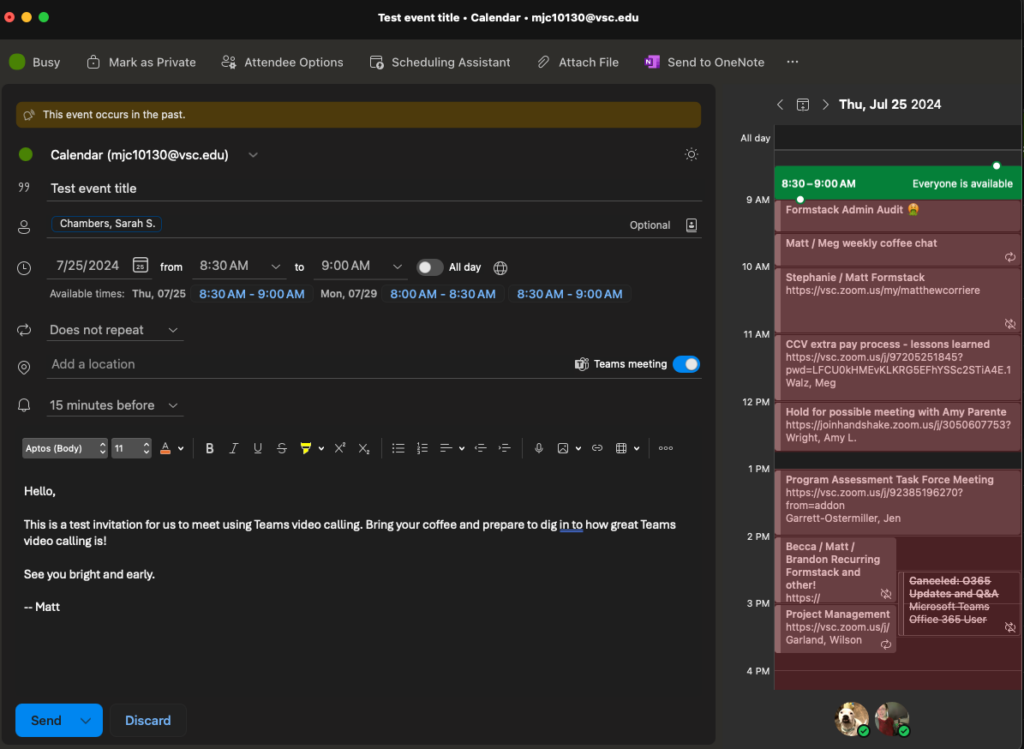
Task: Open the 15 minutes before reminder dropdown
Action: (114, 405)
